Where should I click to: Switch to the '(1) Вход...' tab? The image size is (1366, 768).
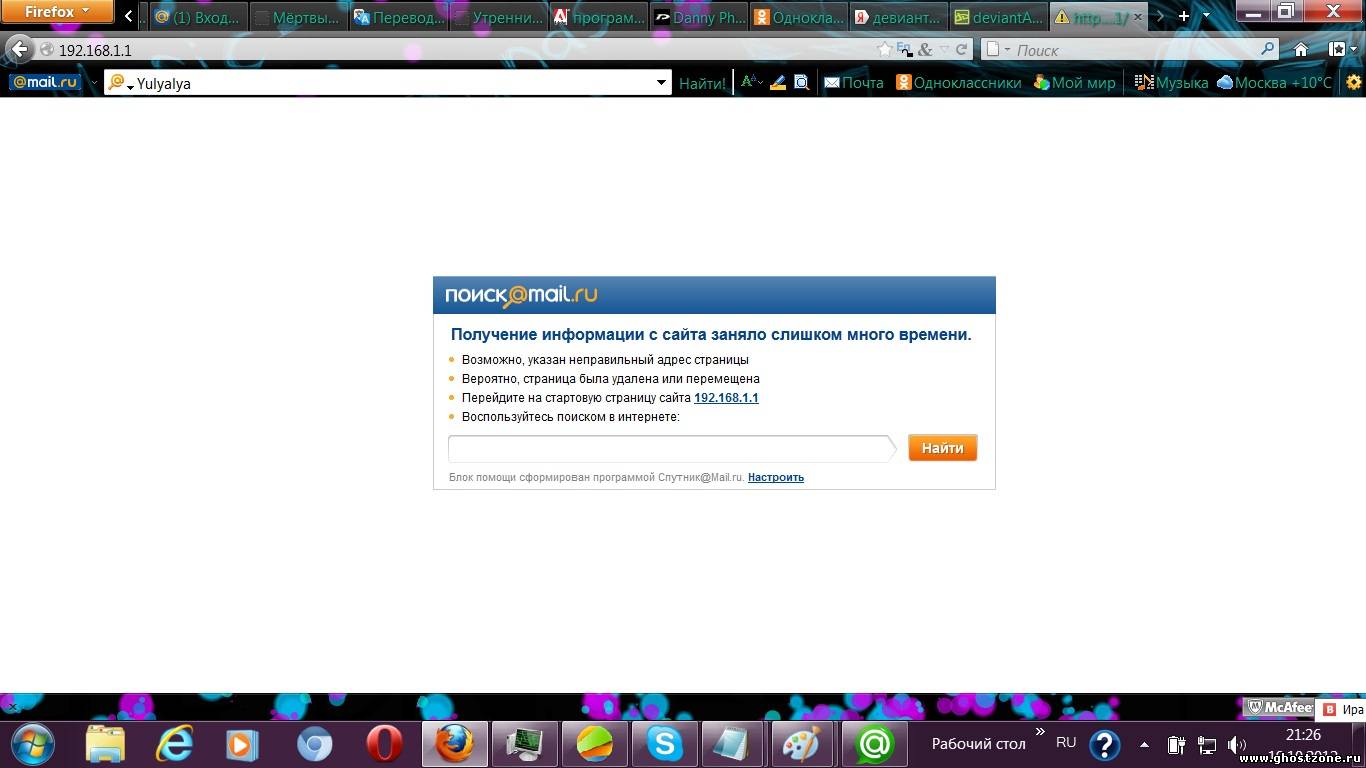pyautogui.click(x=197, y=17)
